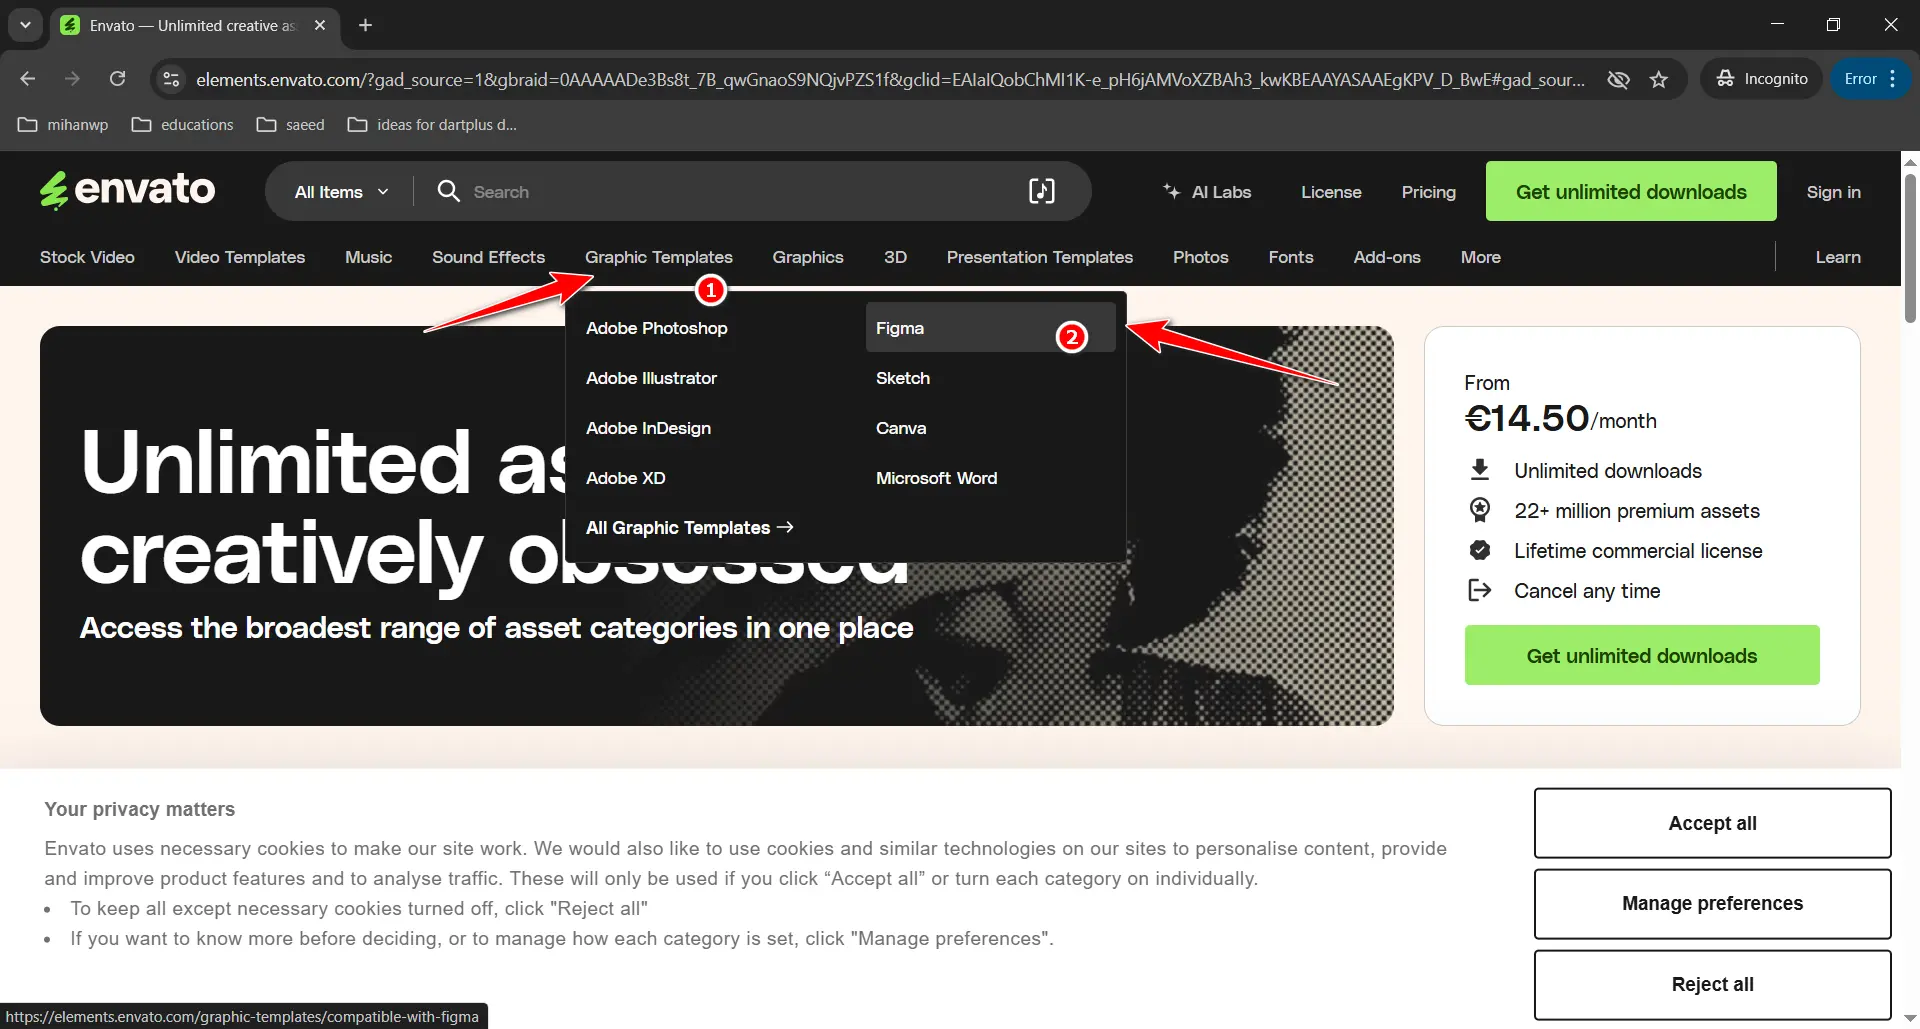Select Figma from dropdown
The image size is (1920, 1029).
pyautogui.click(x=990, y=327)
